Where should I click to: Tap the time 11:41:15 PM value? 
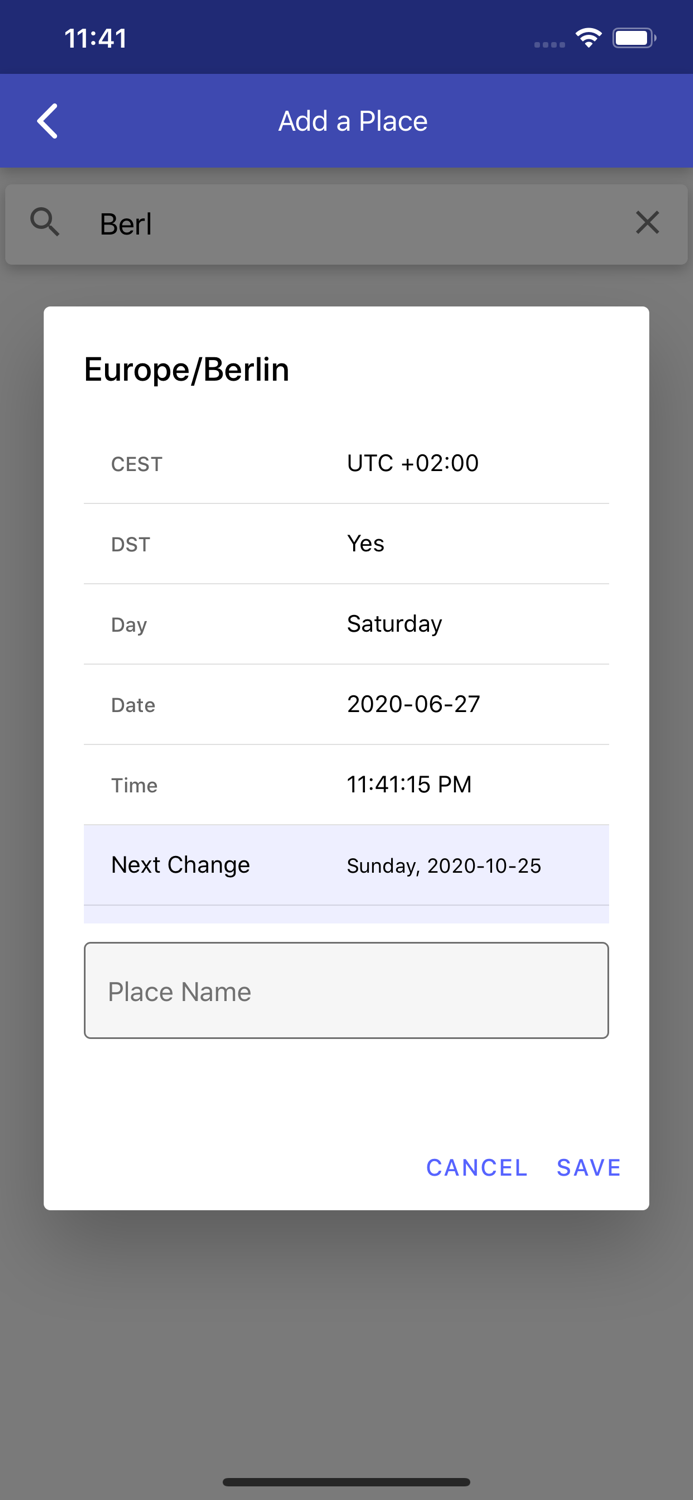(x=409, y=784)
